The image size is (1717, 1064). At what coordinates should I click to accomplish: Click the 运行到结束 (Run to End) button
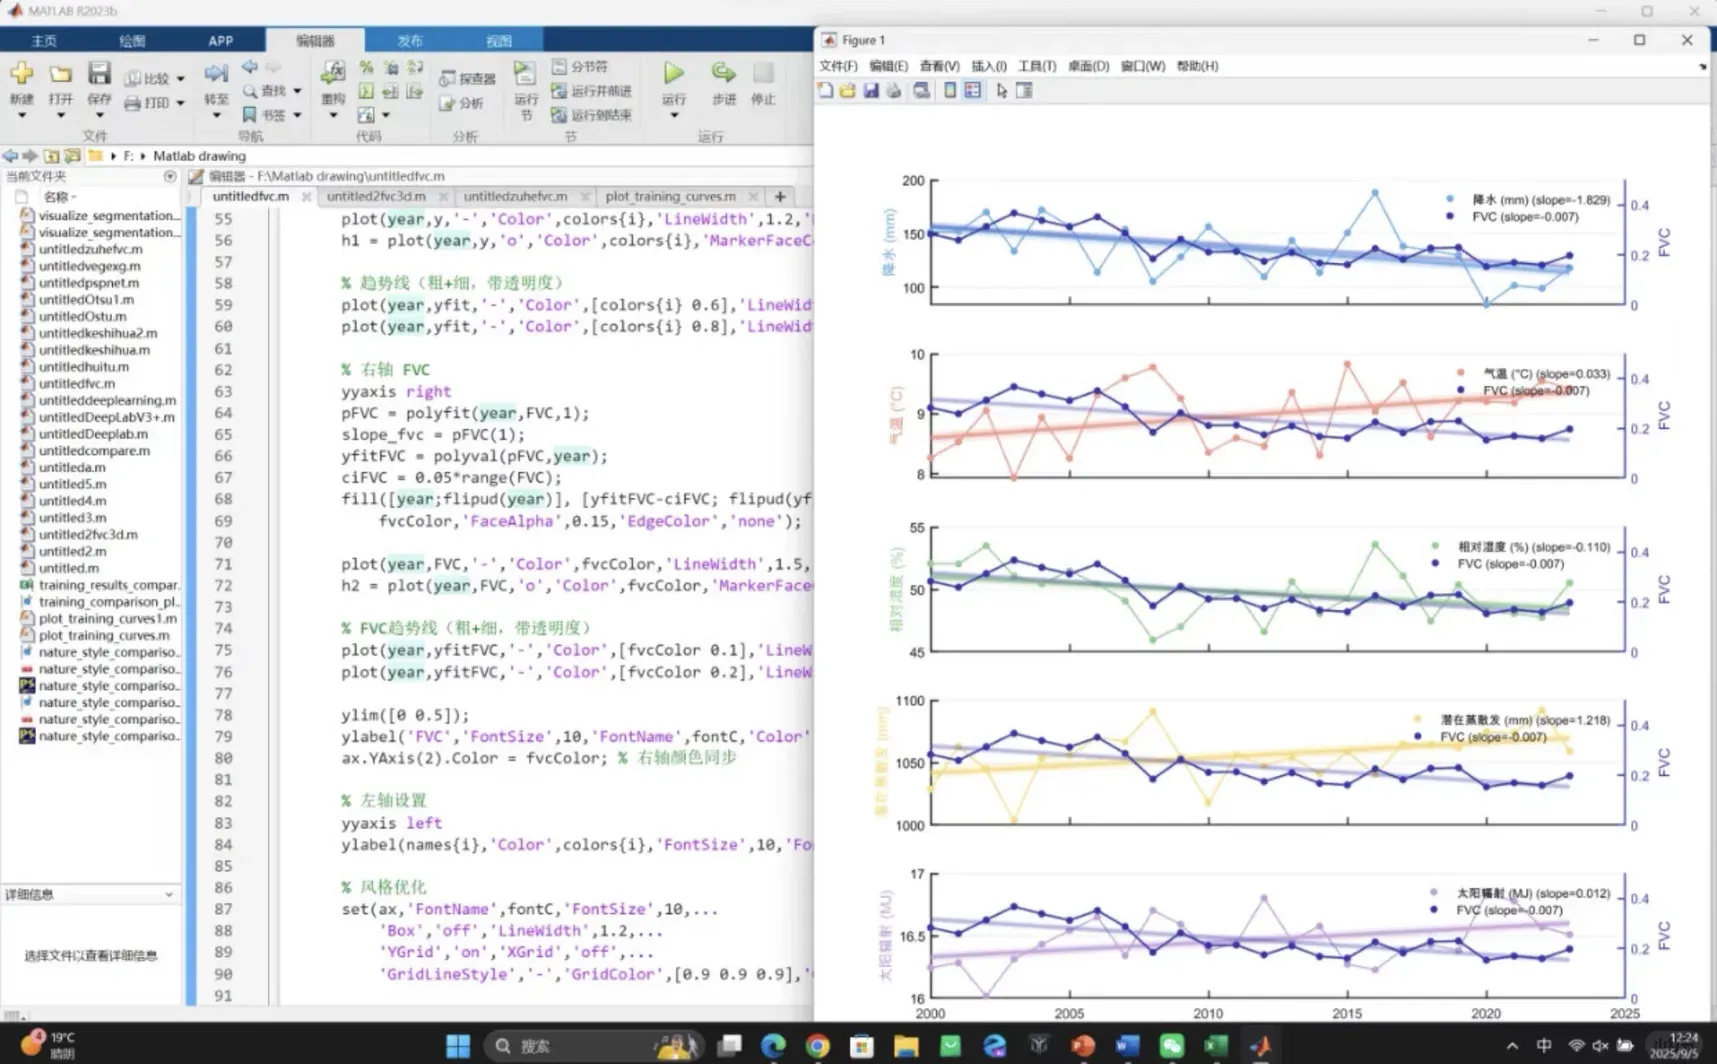click(x=591, y=115)
